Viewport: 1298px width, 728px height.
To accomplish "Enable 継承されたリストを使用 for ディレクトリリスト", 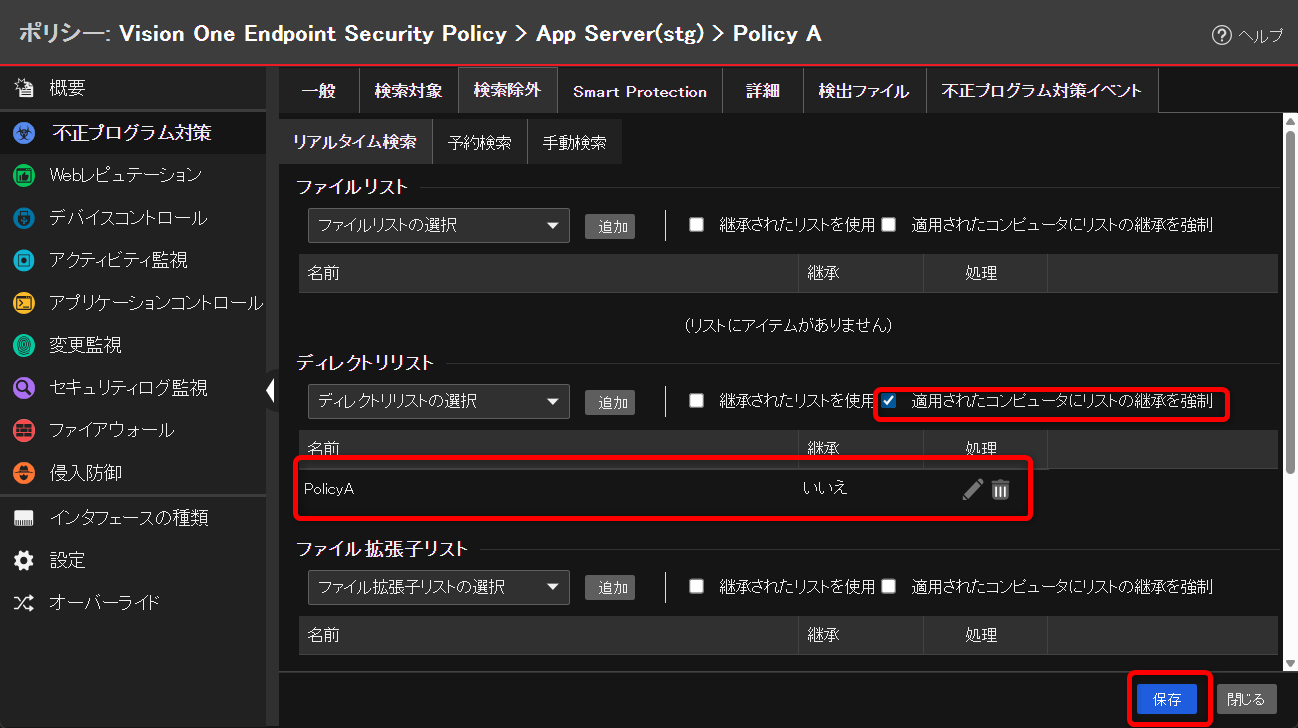I will tap(697, 401).
